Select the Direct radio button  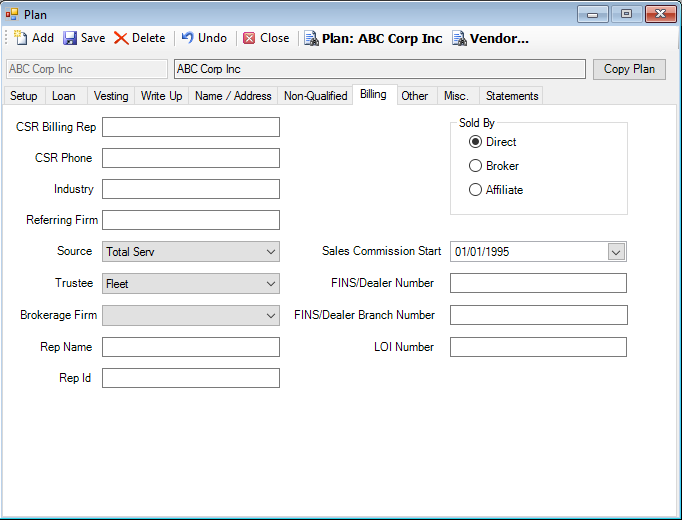[x=475, y=142]
